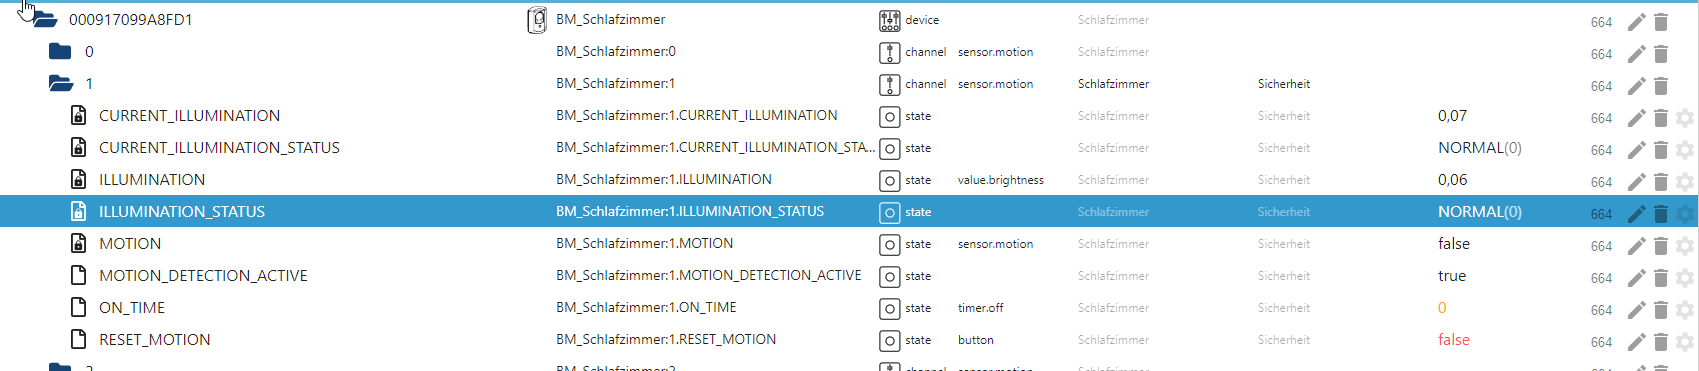Collapse the 000917099A8FD1 device folder
Image resolution: width=1699 pixels, height=371 pixels.
tap(42, 20)
